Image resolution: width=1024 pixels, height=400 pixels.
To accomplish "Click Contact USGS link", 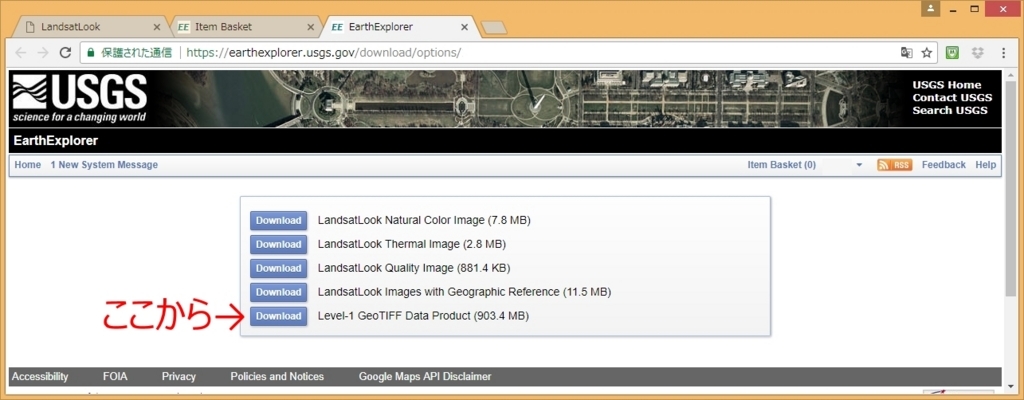I will 952,97.
